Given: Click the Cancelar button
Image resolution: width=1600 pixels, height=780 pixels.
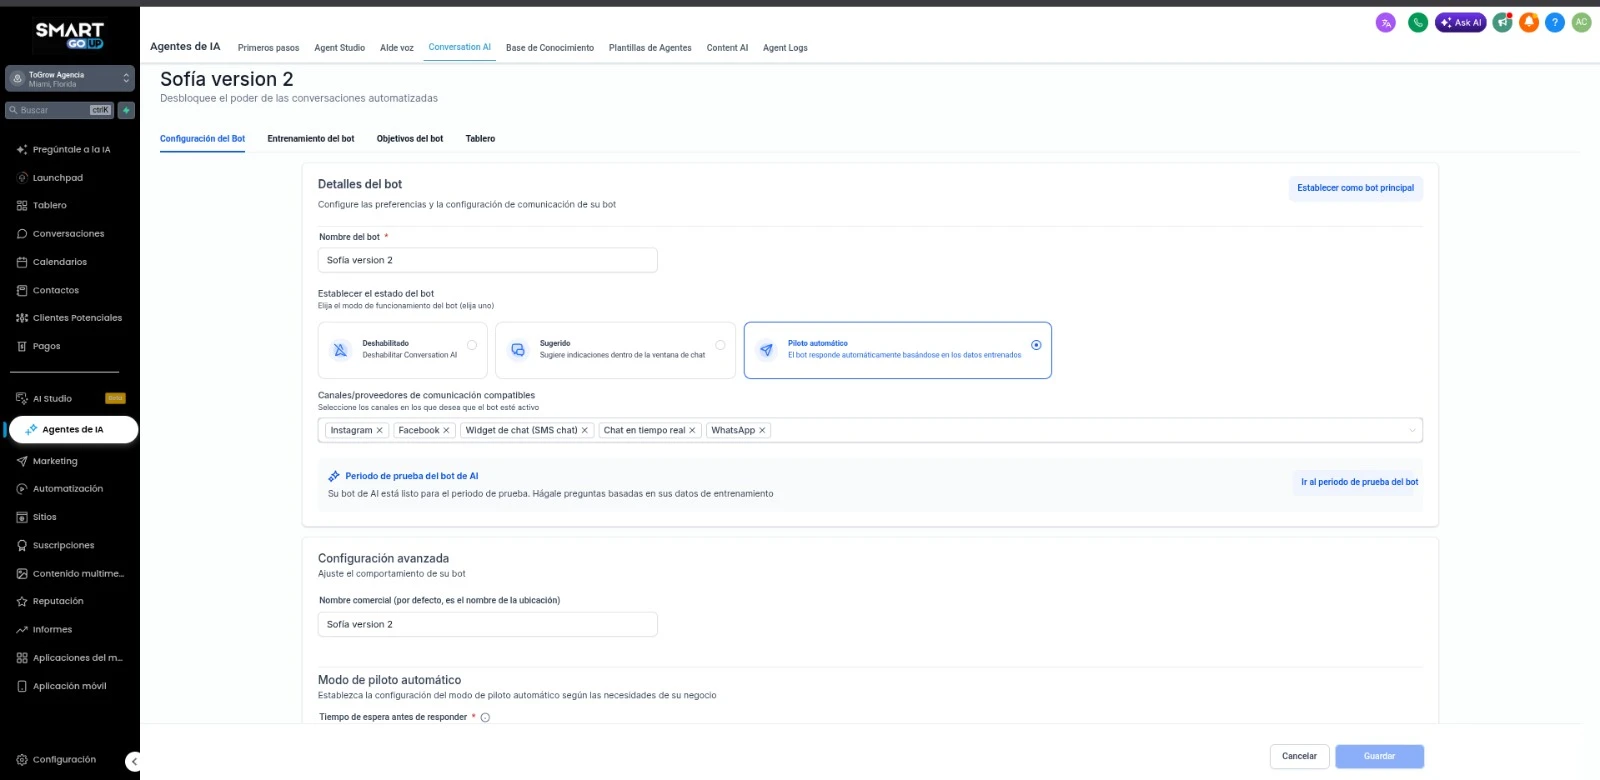Looking at the screenshot, I should 1299,756.
